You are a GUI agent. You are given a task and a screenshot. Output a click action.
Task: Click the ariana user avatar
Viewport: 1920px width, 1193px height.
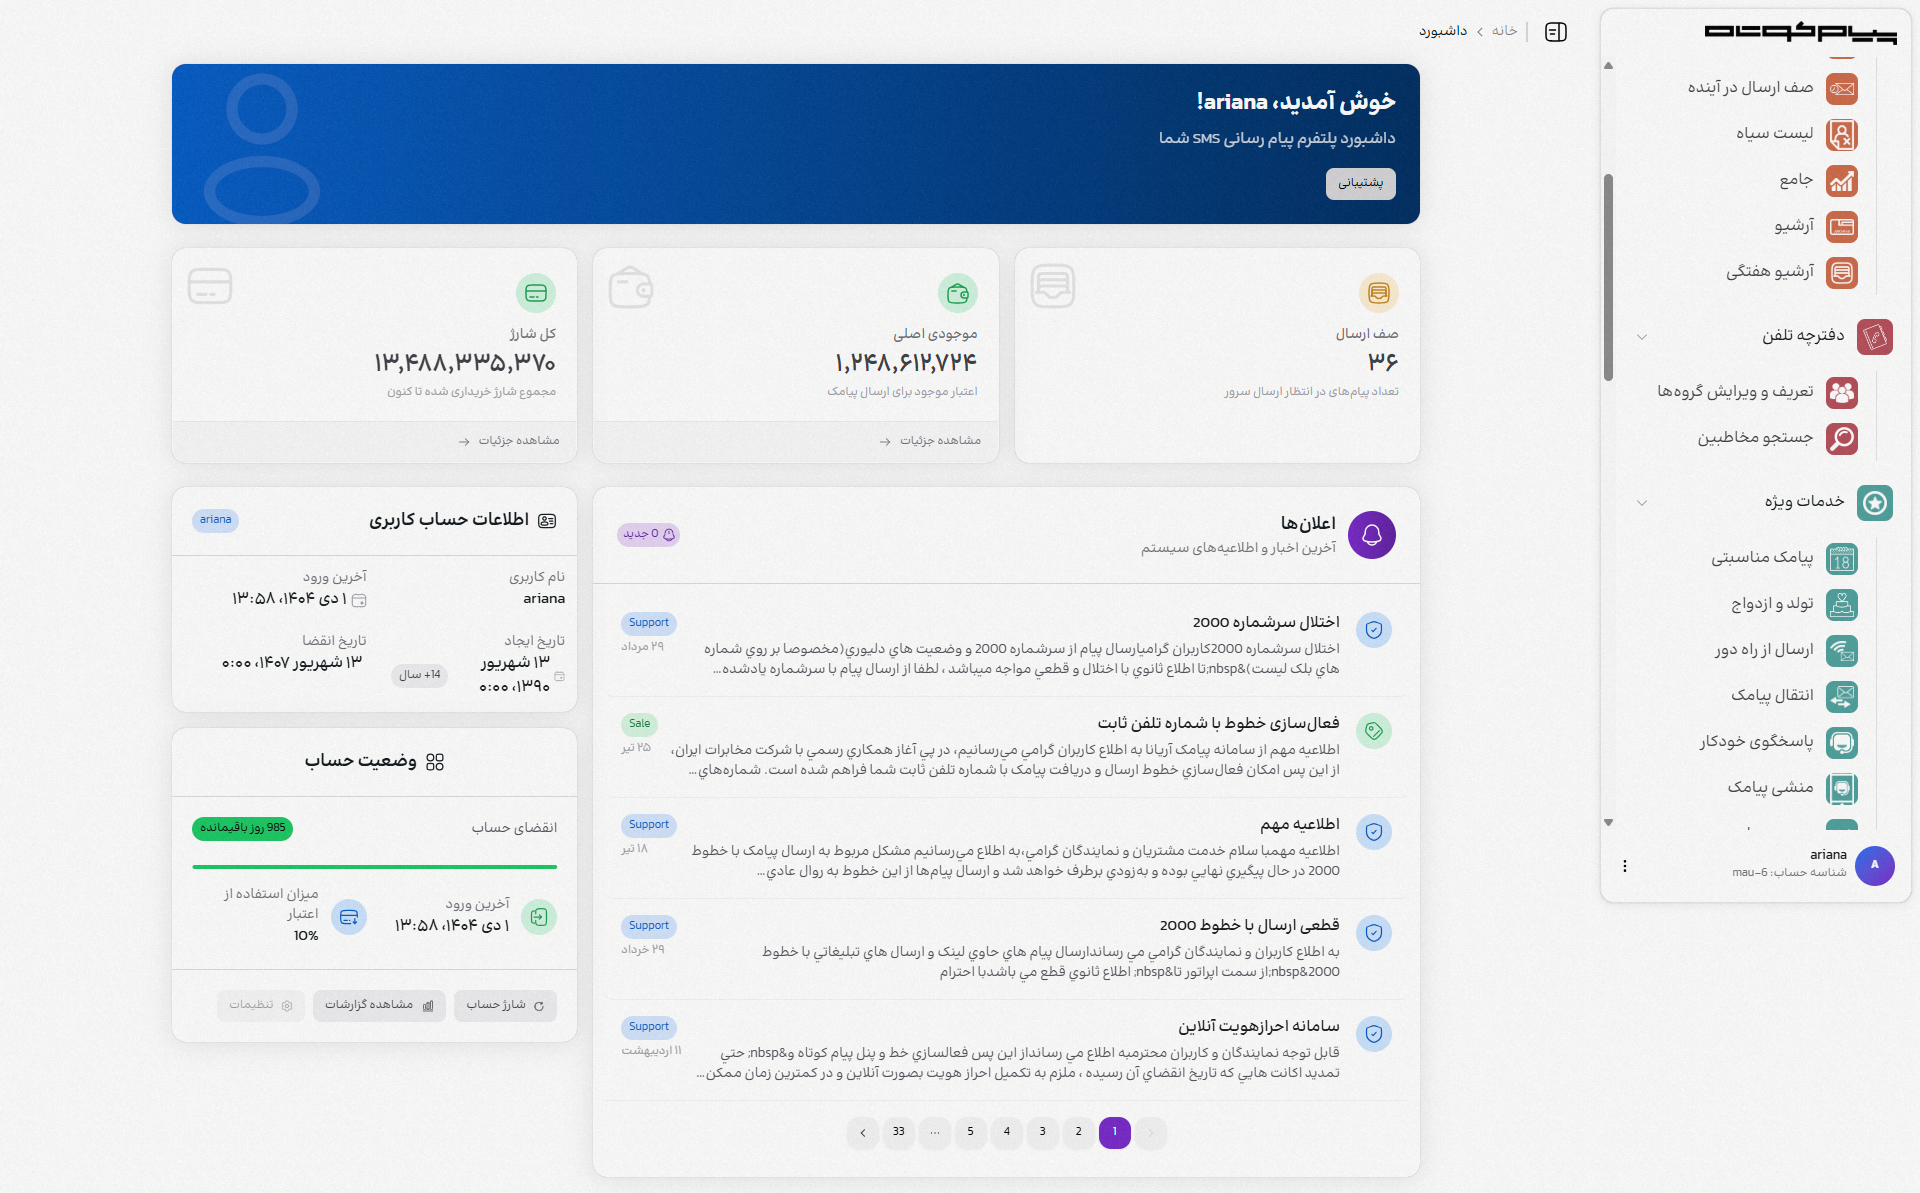point(1875,866)
